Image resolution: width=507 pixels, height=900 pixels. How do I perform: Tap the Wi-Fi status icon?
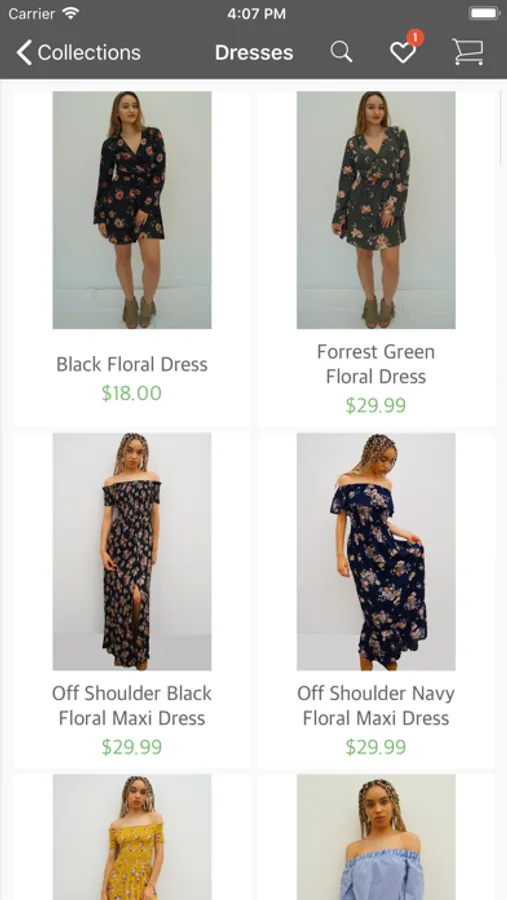tap(71, 13)
